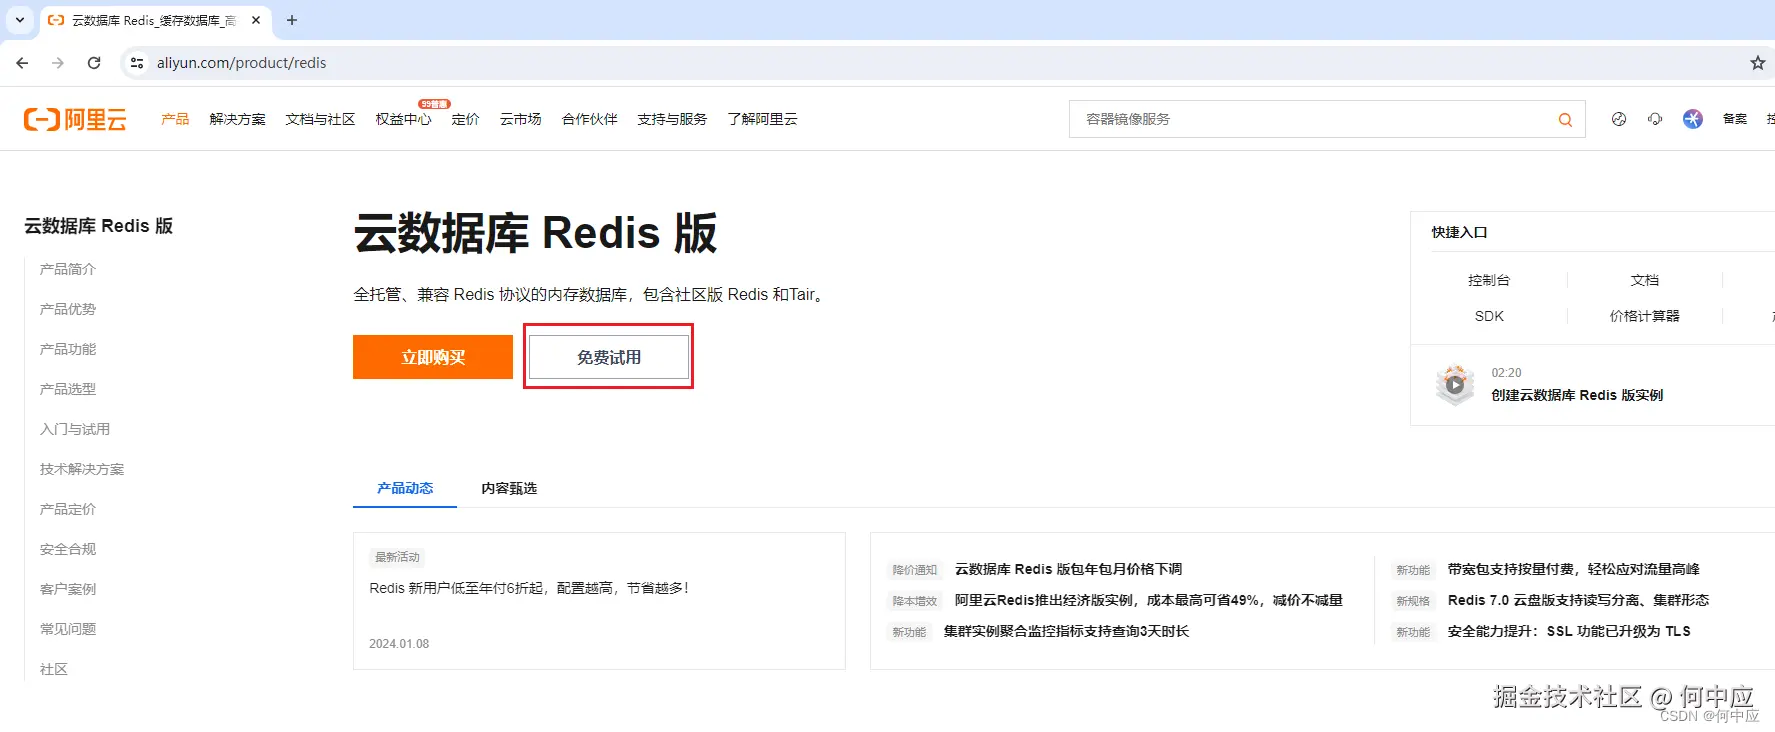1775x732 pixels.
Task: Click the orange search magnifier icon
Action: tap(1565, 120)
